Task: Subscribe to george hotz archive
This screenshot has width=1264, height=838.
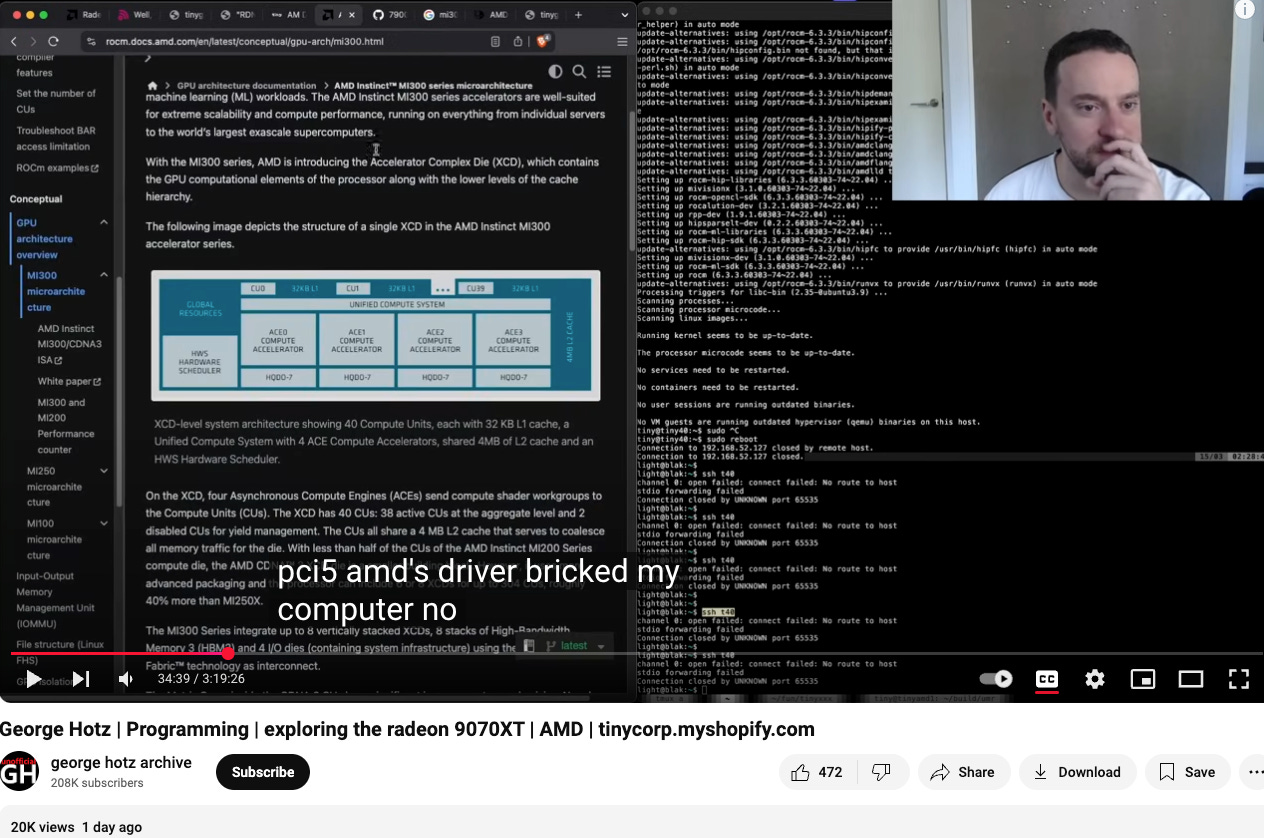Action: [x=263, y=772]
